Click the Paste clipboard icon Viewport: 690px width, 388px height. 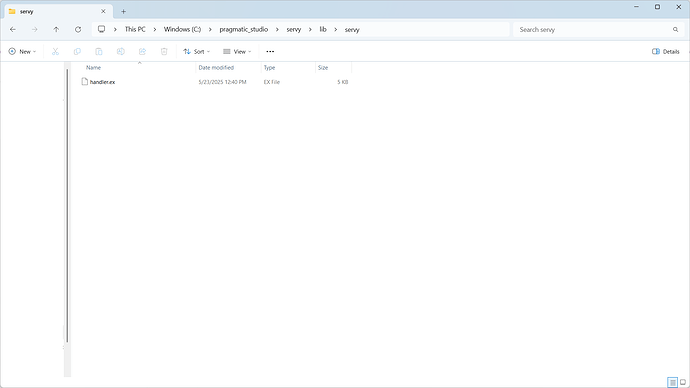coord(99,51)
